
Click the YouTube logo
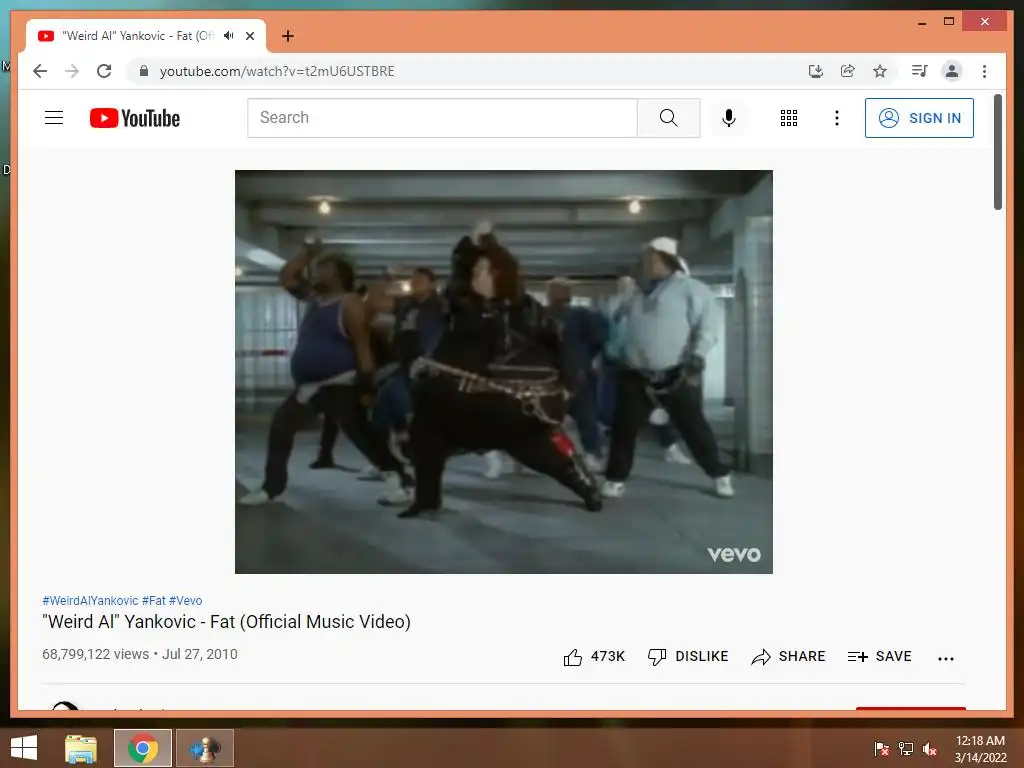pyautogui.click(x=135, y=118)
